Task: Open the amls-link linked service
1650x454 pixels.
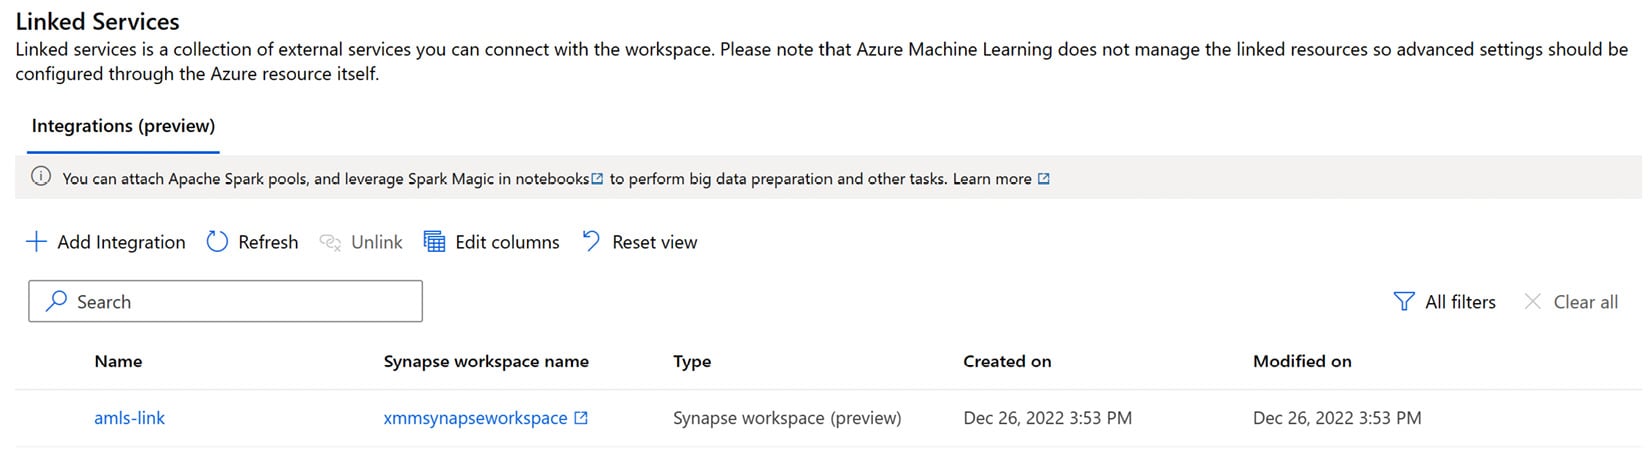Action: 129,418
